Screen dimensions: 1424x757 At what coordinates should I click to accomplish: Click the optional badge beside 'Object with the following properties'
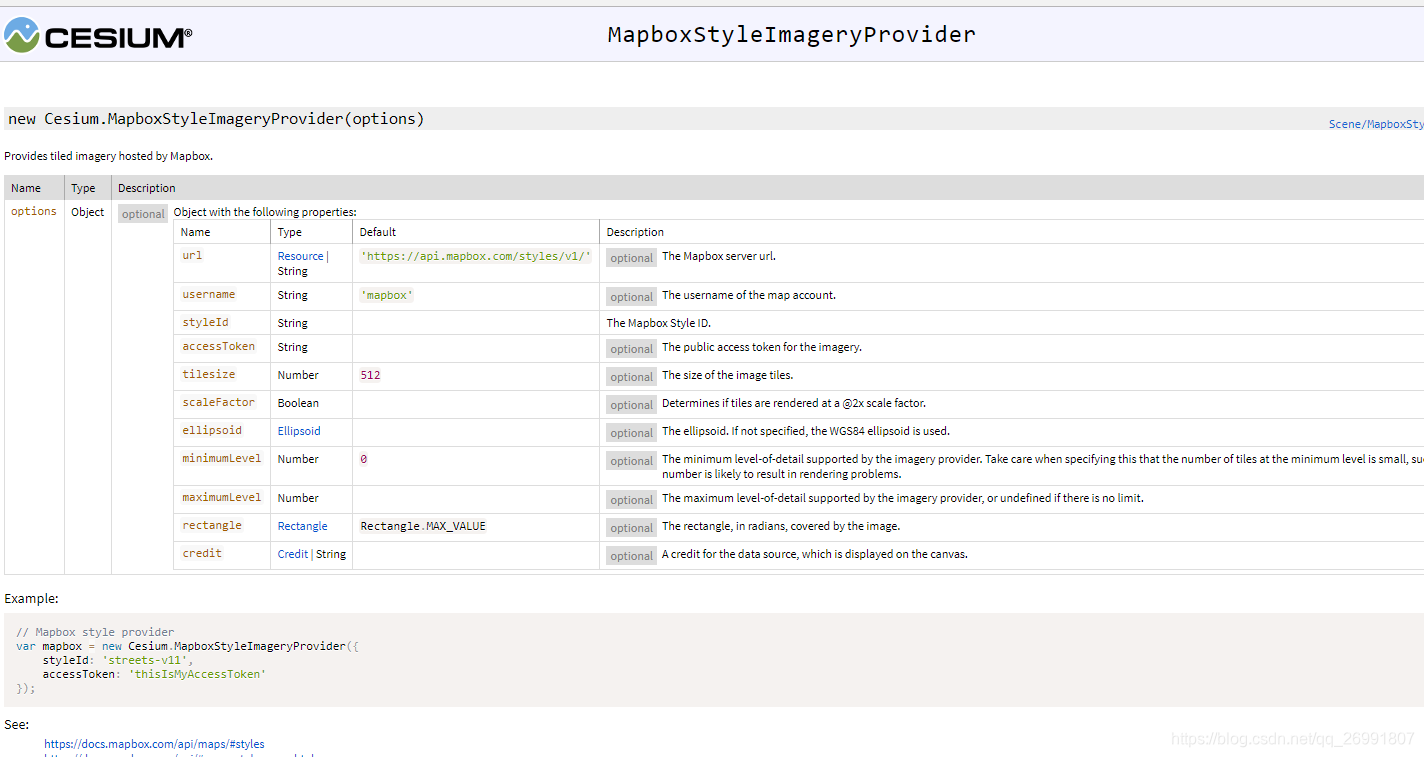143,214
